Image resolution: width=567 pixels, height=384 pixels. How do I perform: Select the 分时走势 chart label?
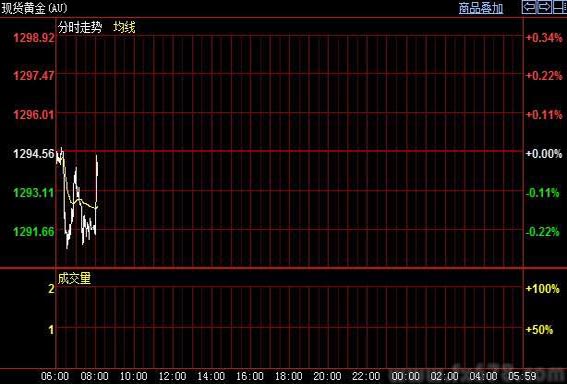click(x=80, y=27)
